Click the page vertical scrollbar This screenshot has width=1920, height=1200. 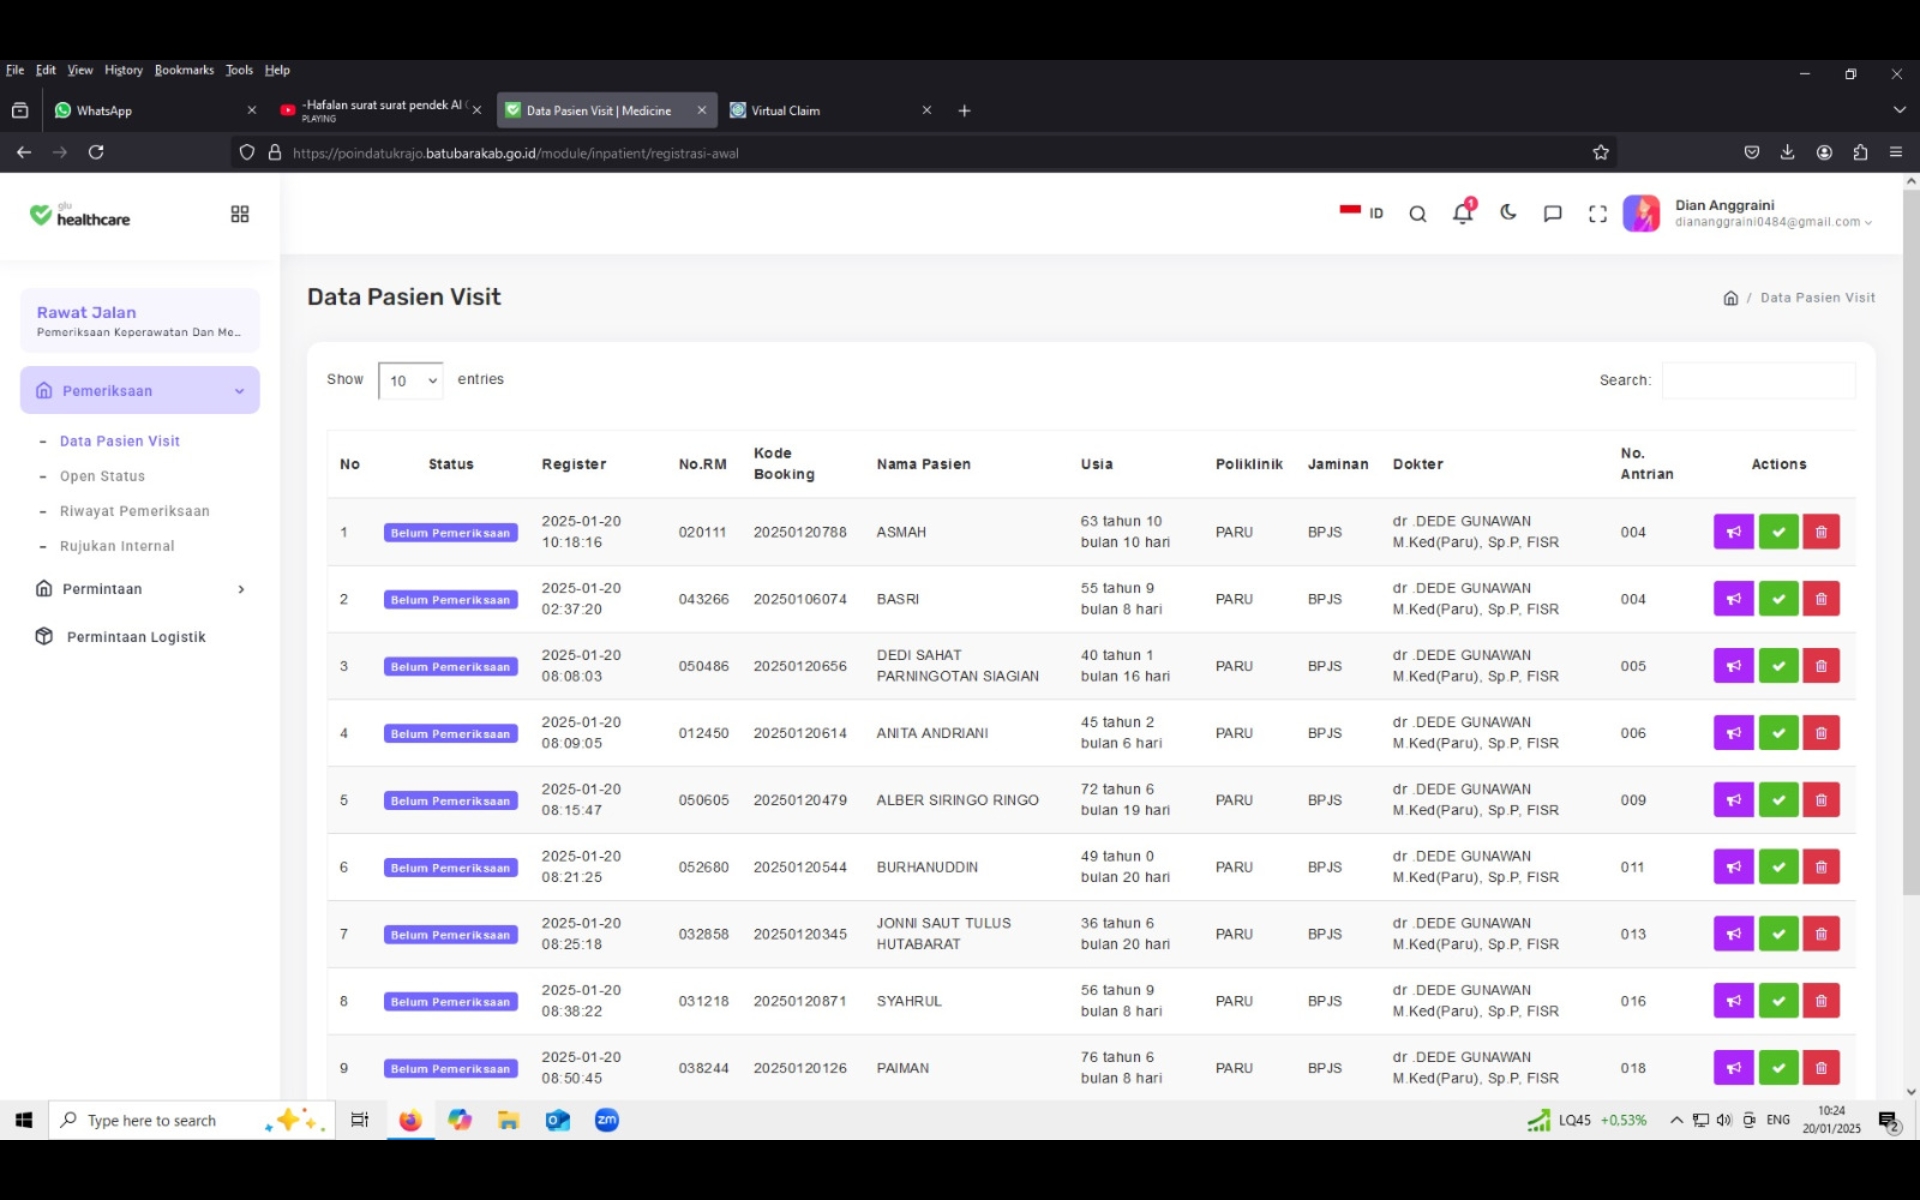pos(1910,540)
